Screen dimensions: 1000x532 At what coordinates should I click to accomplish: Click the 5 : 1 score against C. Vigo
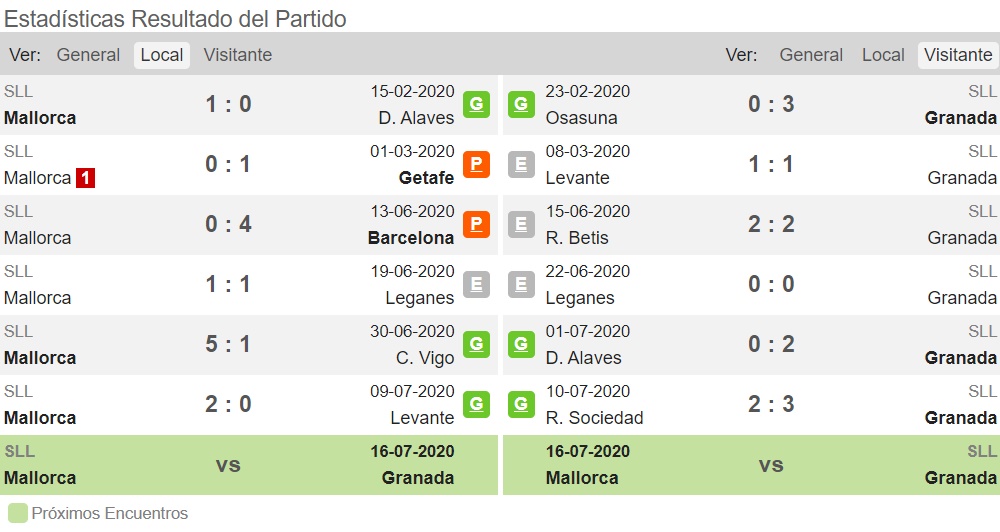tap(228, 344)
